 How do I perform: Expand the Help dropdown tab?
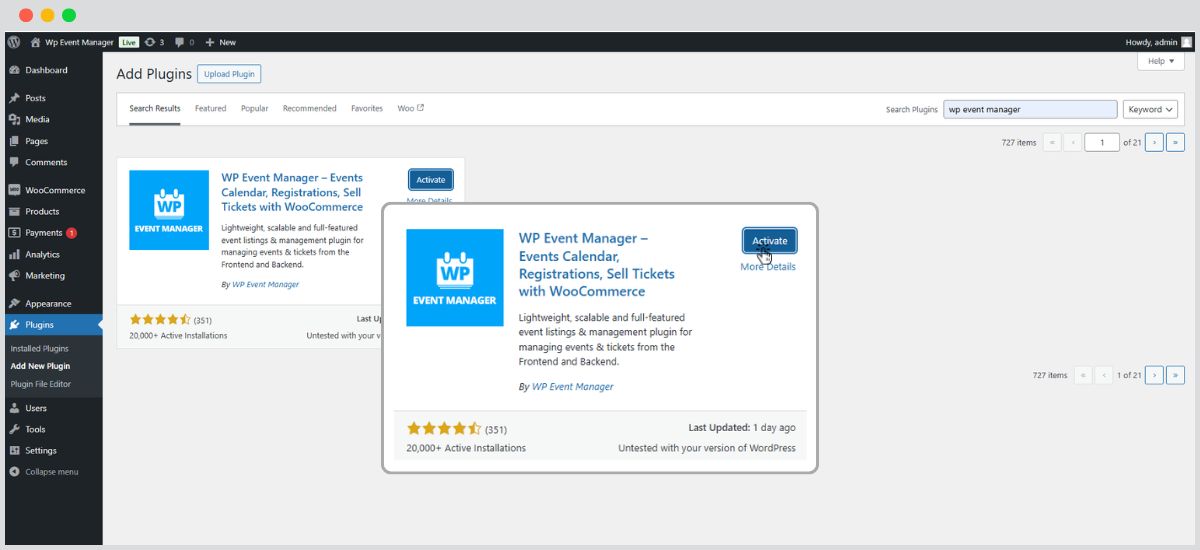click(1161, 61)
